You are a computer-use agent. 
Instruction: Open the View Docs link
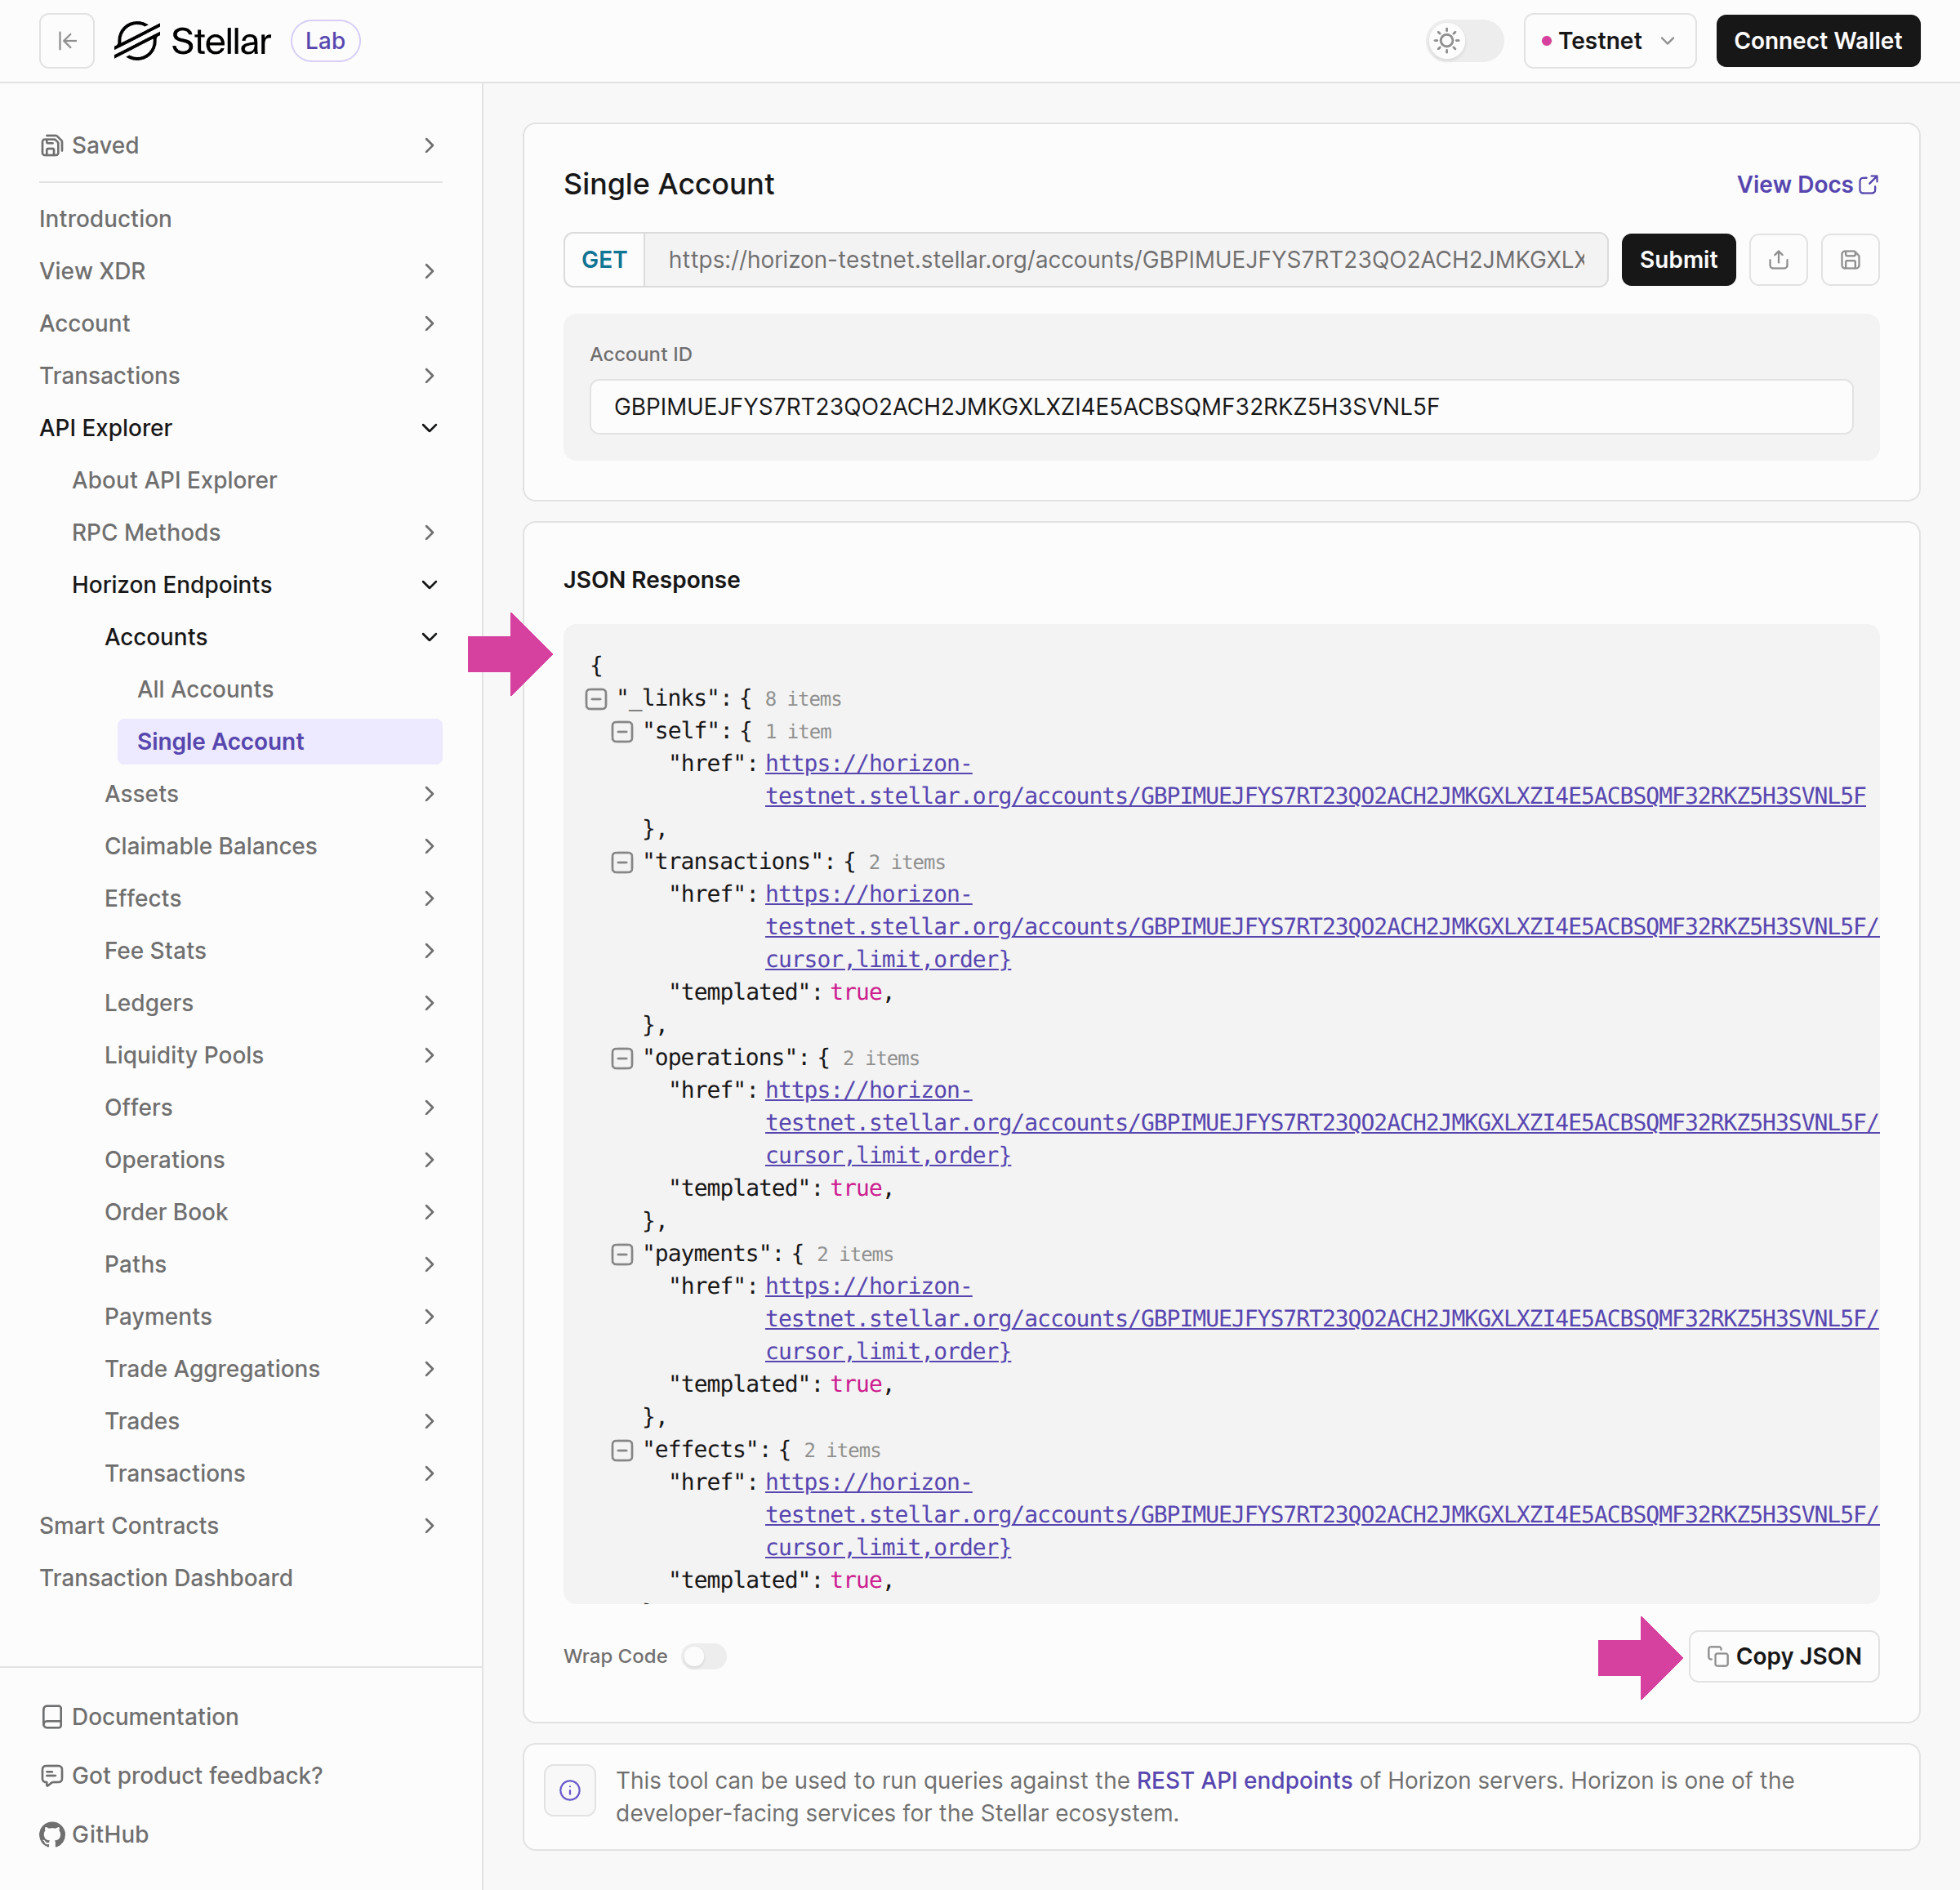[1806, 184]
